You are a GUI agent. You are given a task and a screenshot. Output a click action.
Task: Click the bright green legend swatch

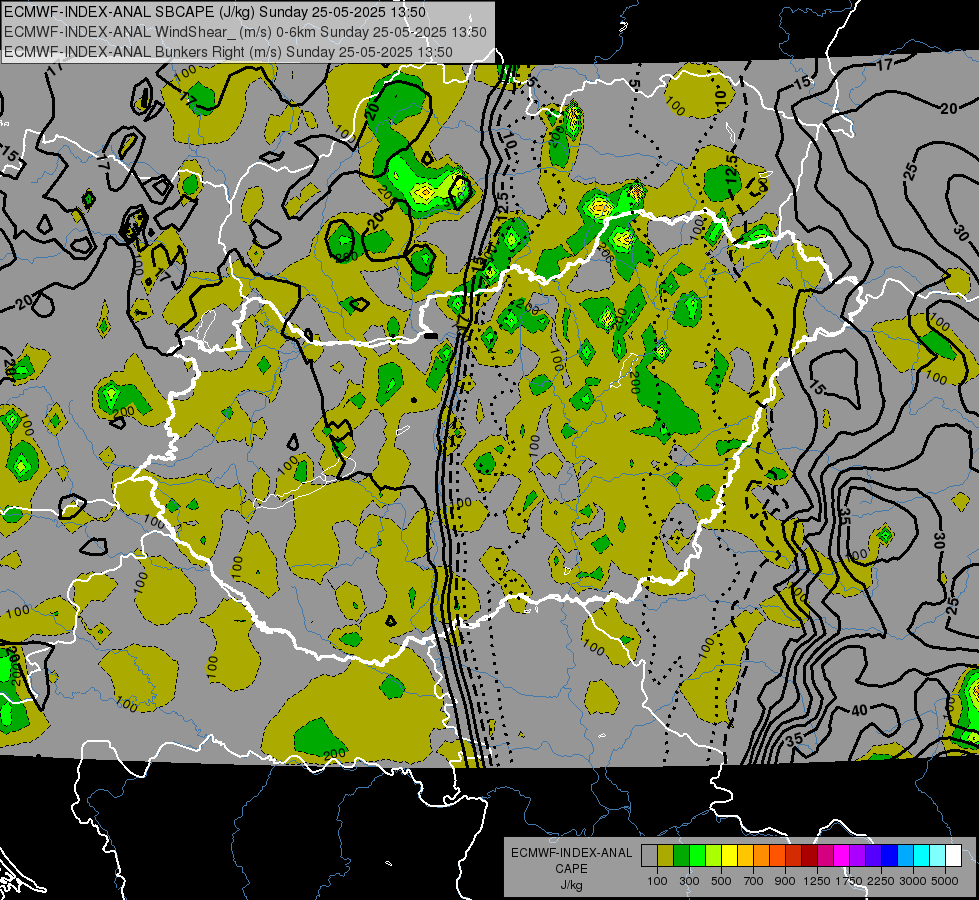tap(697, 856)
